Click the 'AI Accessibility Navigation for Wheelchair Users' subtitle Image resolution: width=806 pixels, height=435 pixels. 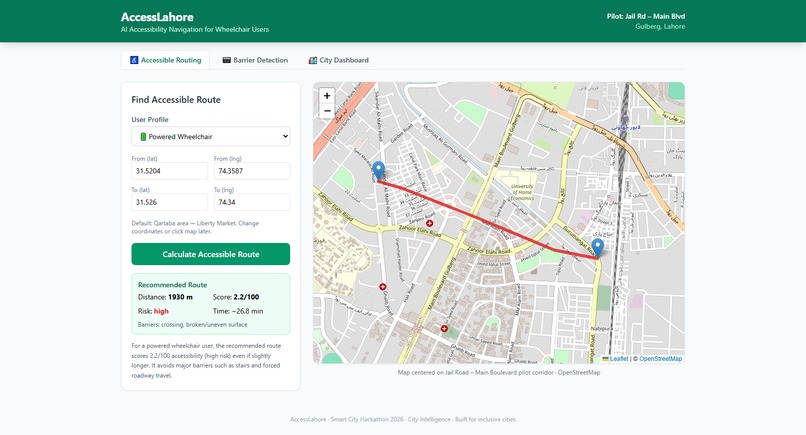[x=195, y=30]
